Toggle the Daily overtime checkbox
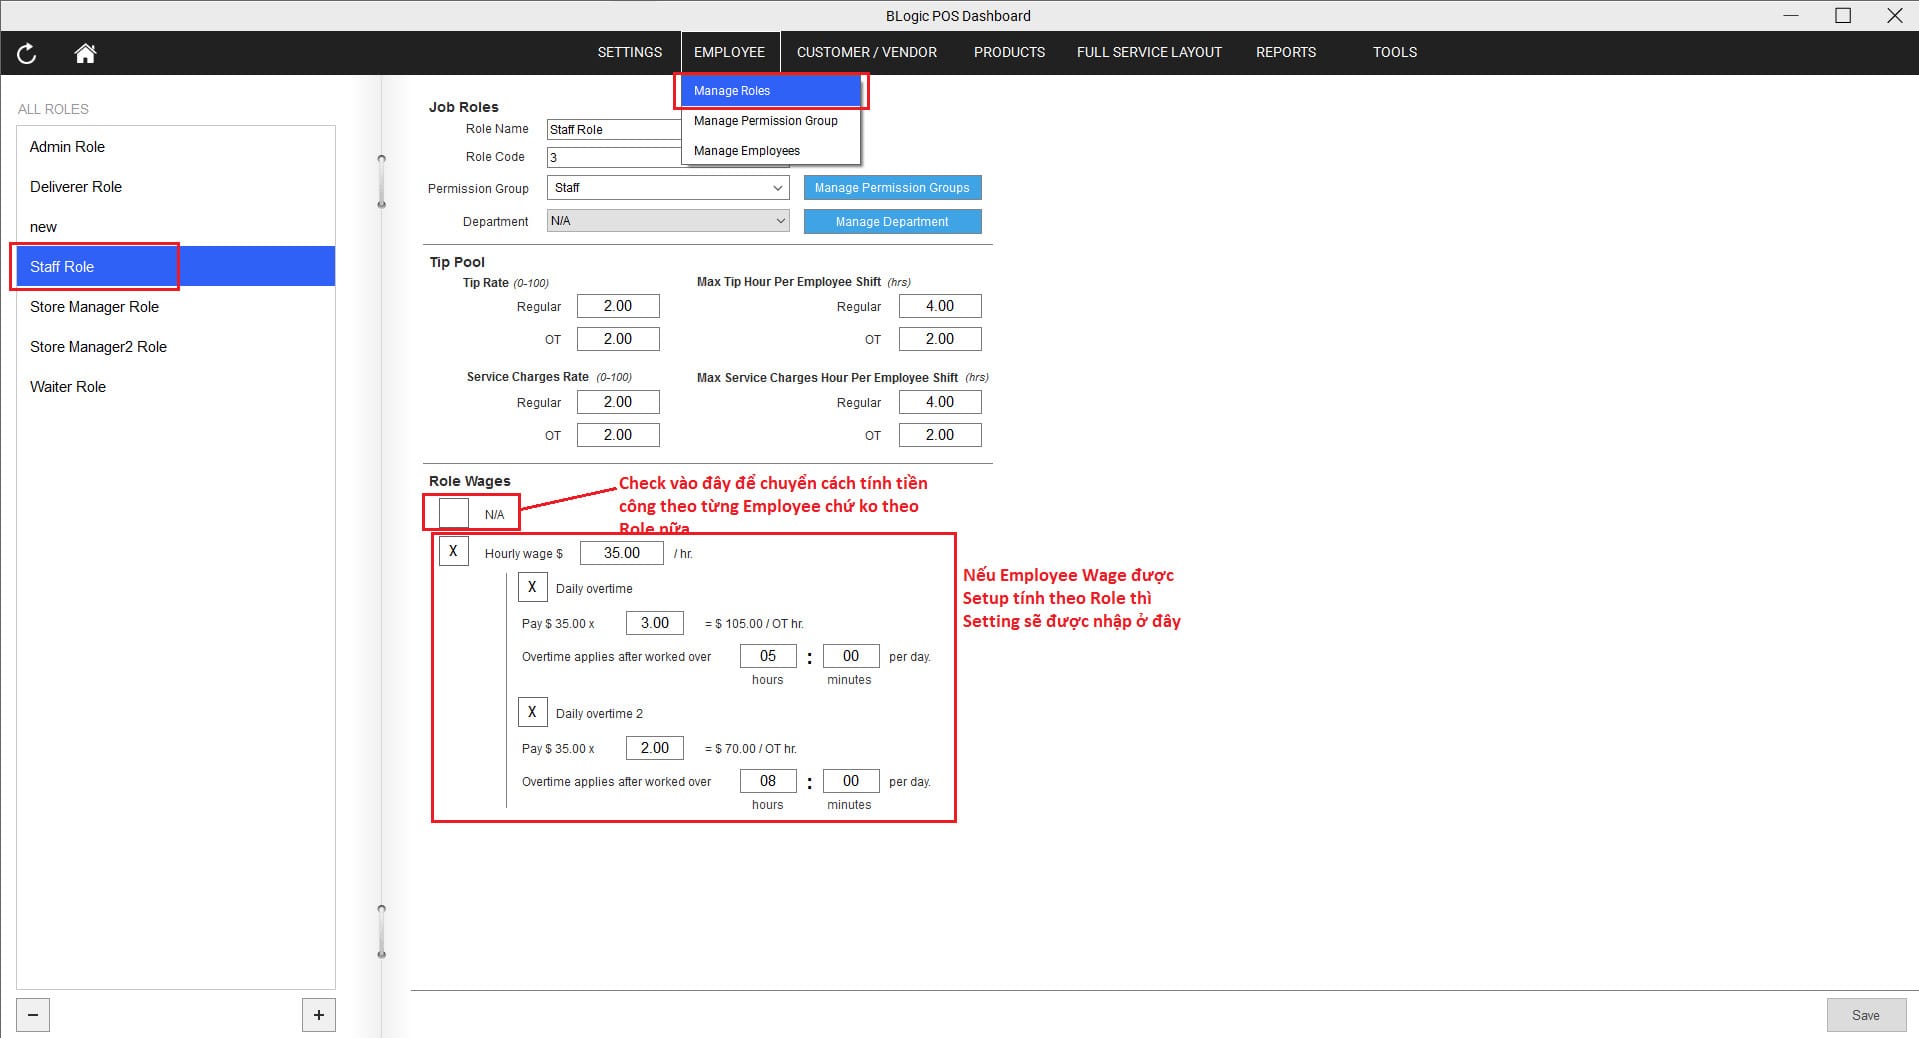 click(532, 587)
